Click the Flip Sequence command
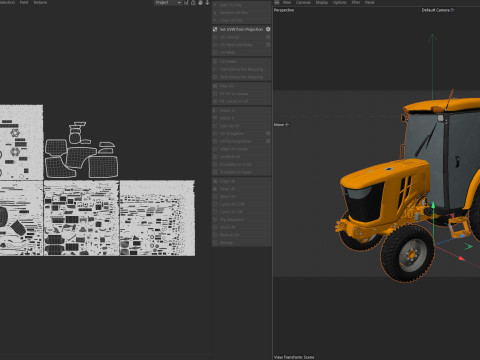Image resolution: width=480 pixels, height=360 pixels. coord(242,220)
